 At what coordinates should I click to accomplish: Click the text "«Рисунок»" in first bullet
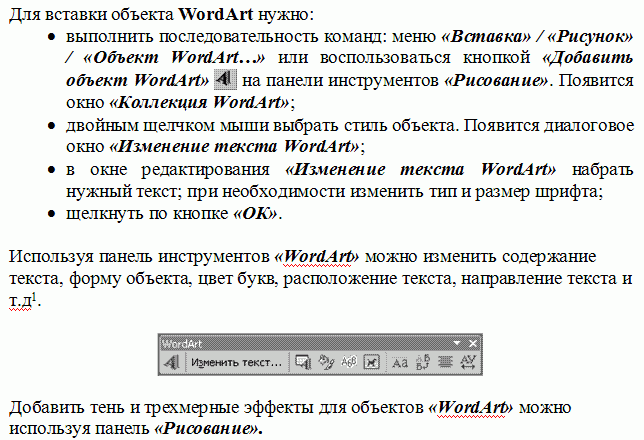click(x=591, y=37)
